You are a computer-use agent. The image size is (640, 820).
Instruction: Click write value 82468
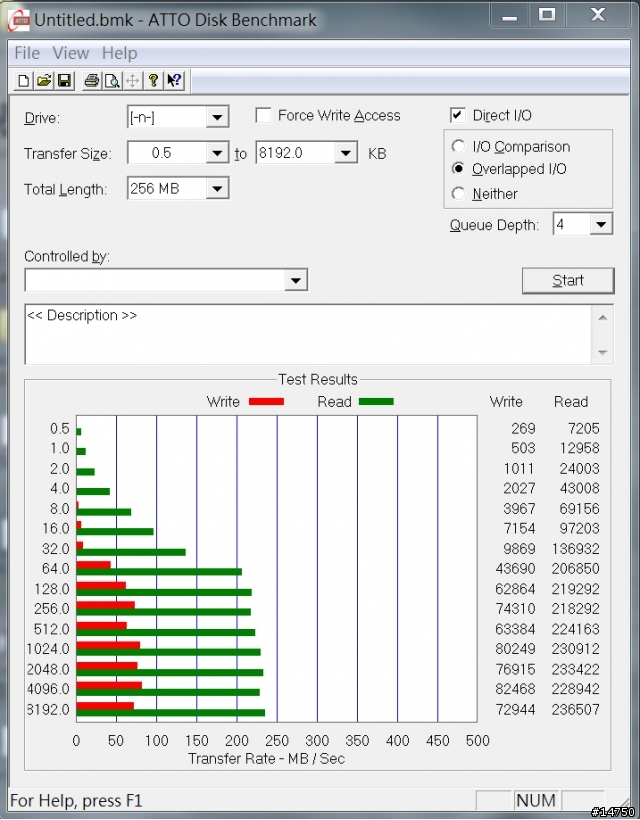tap(515, 689)
